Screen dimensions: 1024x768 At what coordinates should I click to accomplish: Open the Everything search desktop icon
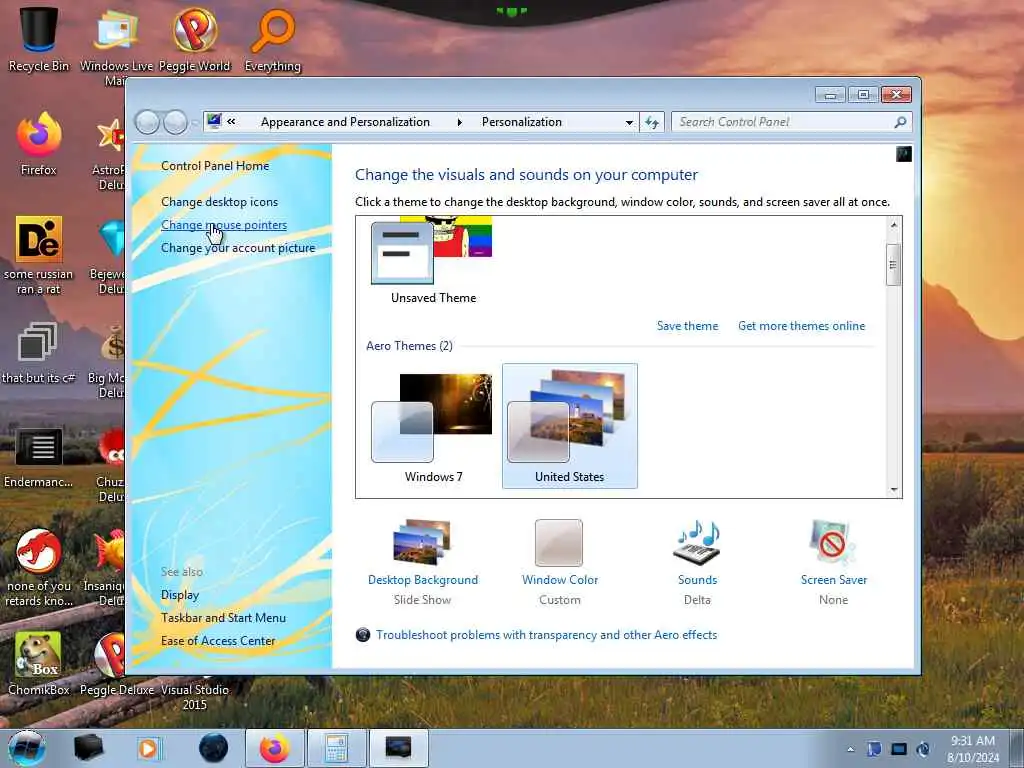pyautogui.click(x=273, y=39)
